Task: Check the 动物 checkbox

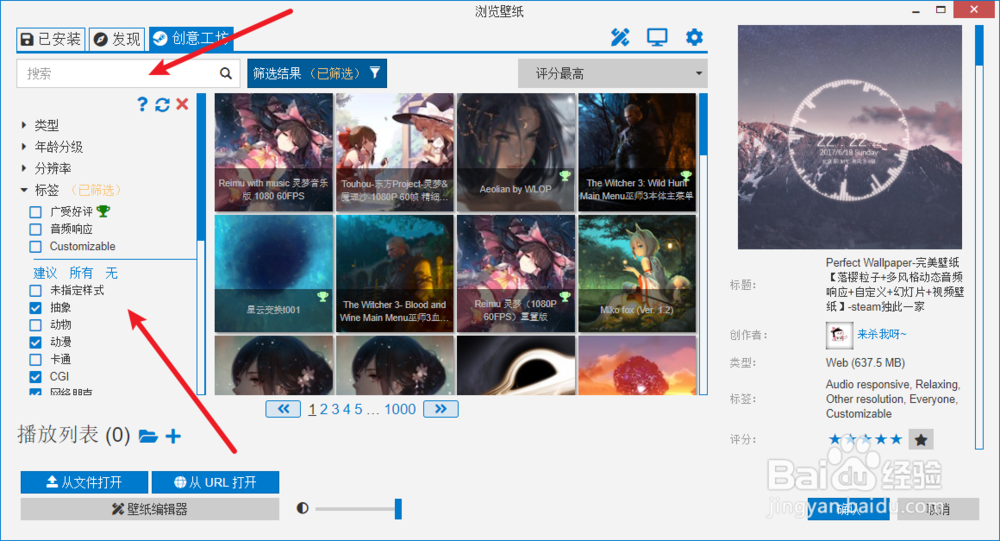Action: pos(36,325)
